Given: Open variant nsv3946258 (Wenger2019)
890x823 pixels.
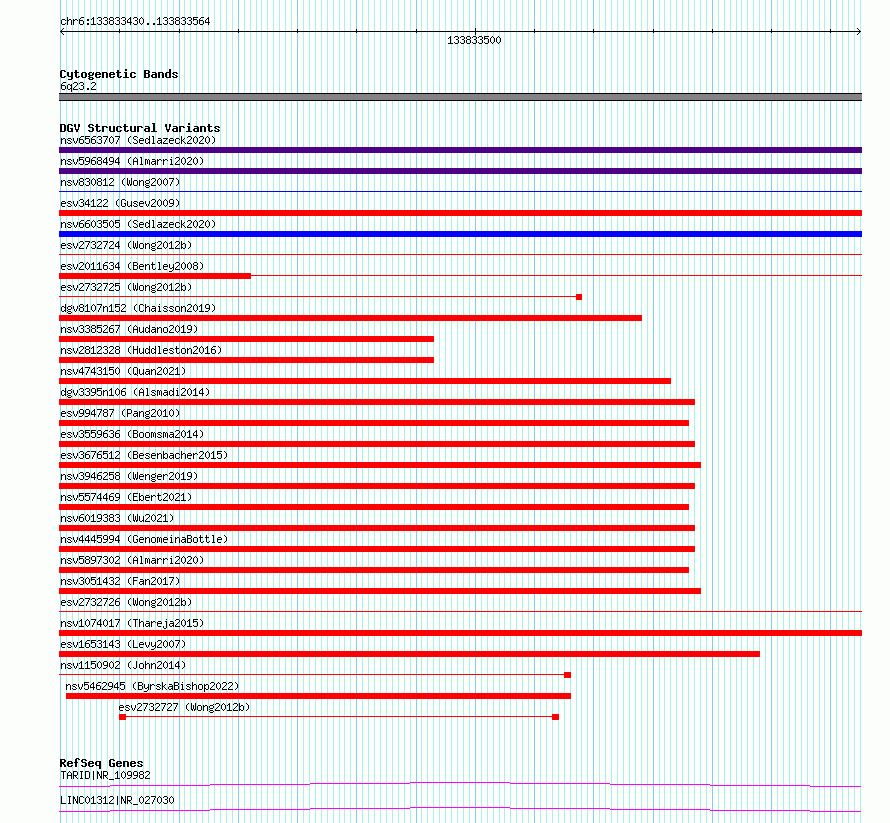Looking at the screenshot, I should 129,476.
